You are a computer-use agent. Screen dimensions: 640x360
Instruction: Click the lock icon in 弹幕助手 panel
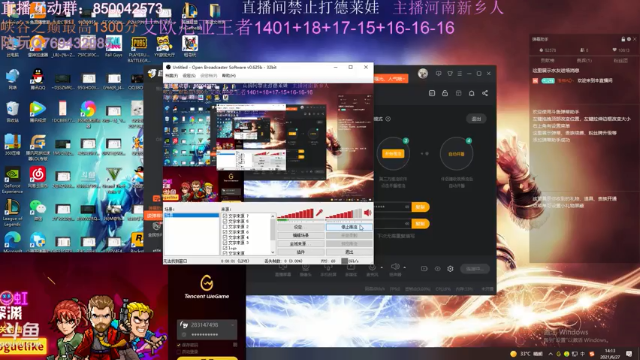pos(623,39)
